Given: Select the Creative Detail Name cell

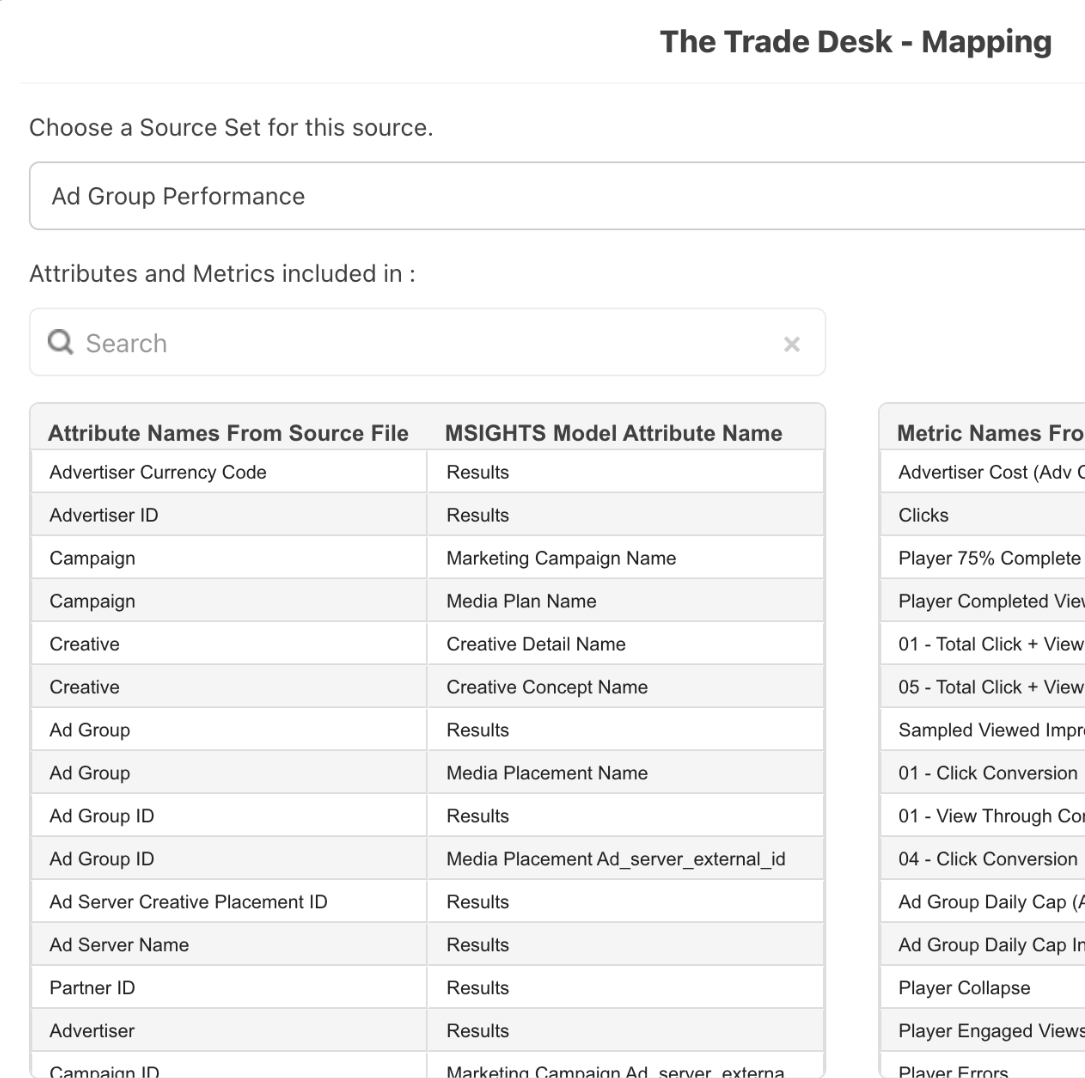Looking at the screenshot, I should [x=536, y=644].
